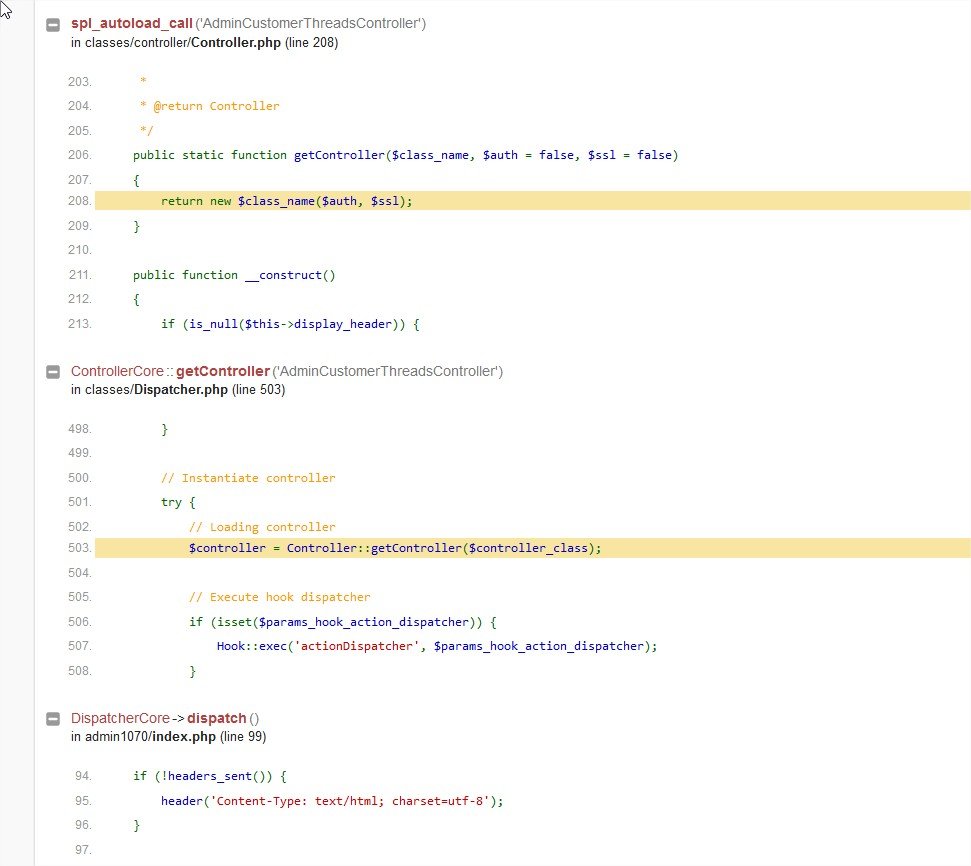Image resolution: width=971 pixels, height=866 pixels.
Task: Click the dispatch method name heading
Action: (217, 718)
